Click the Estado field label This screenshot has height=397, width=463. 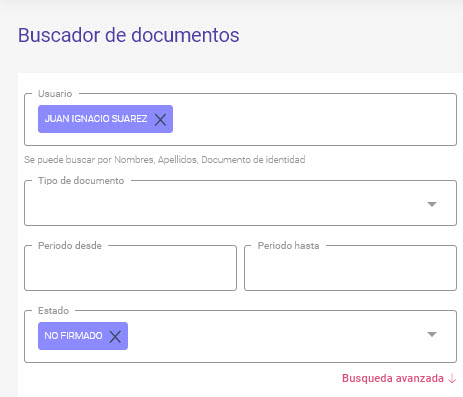pos(53,311)
